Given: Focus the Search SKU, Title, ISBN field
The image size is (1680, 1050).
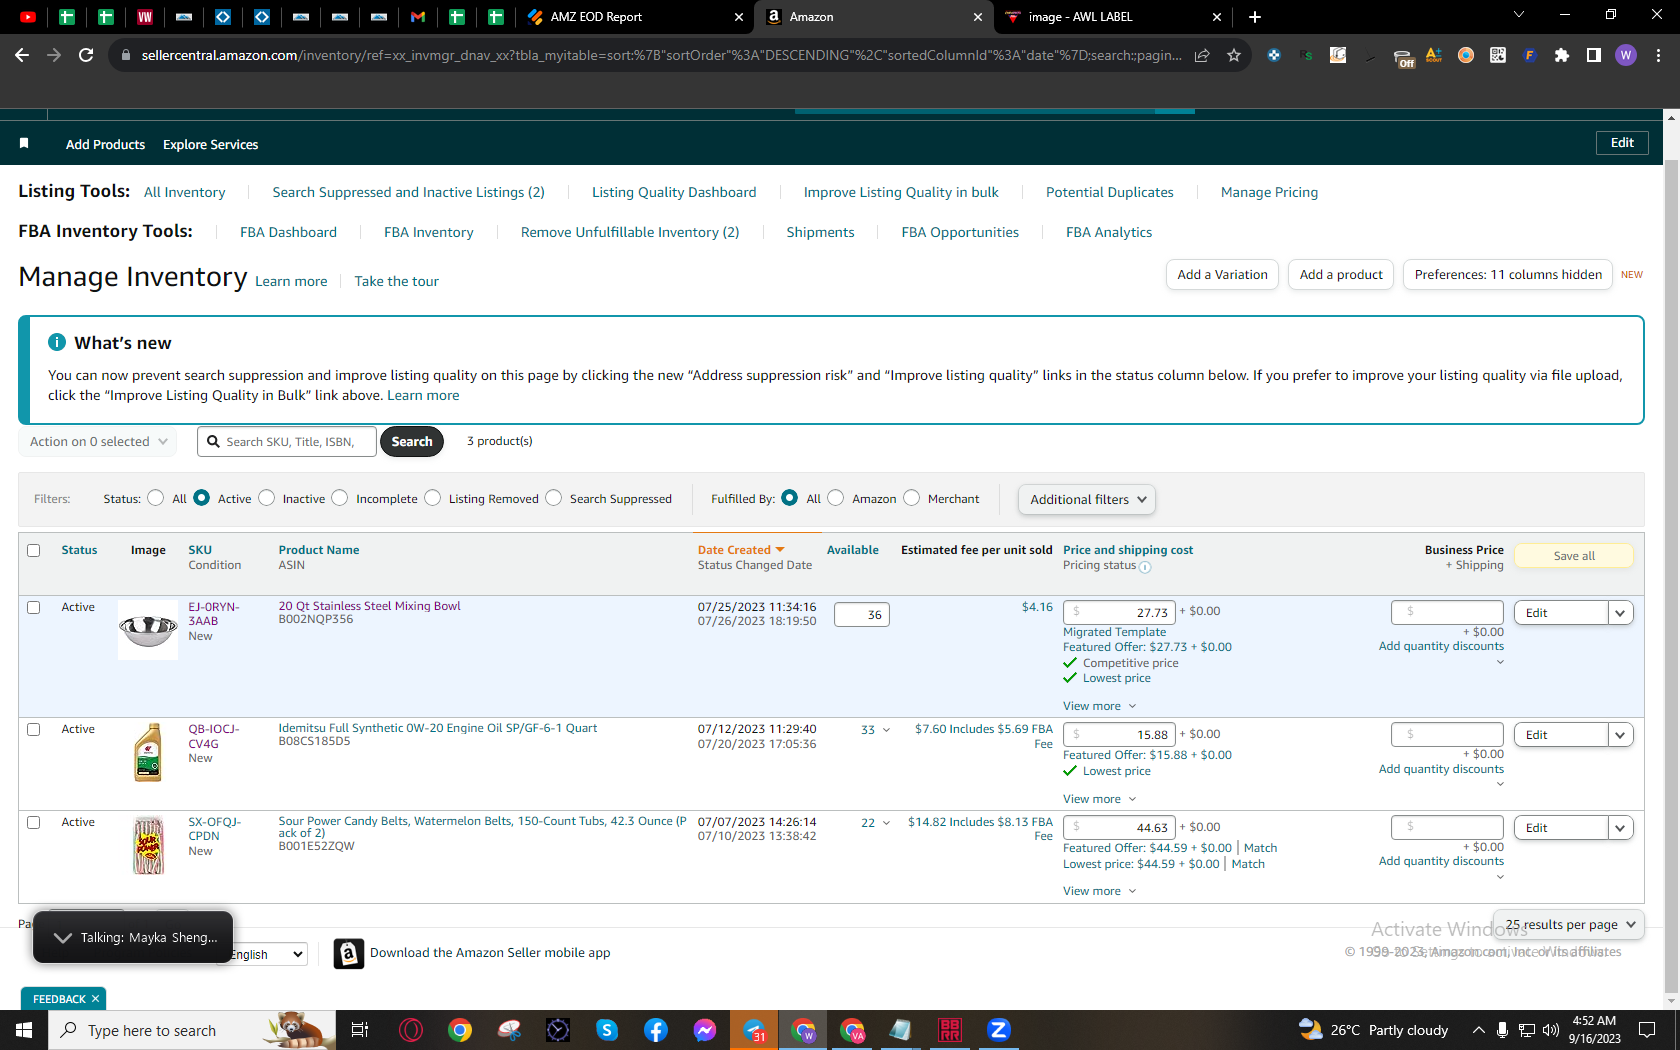Looking at the screenshot, I should (287, 441).
